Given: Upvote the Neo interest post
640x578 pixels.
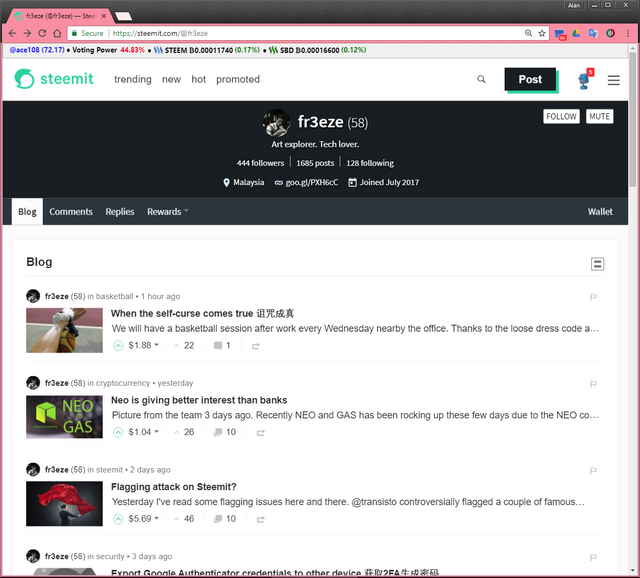Looking at the screenshot, I should coord(118,432).
